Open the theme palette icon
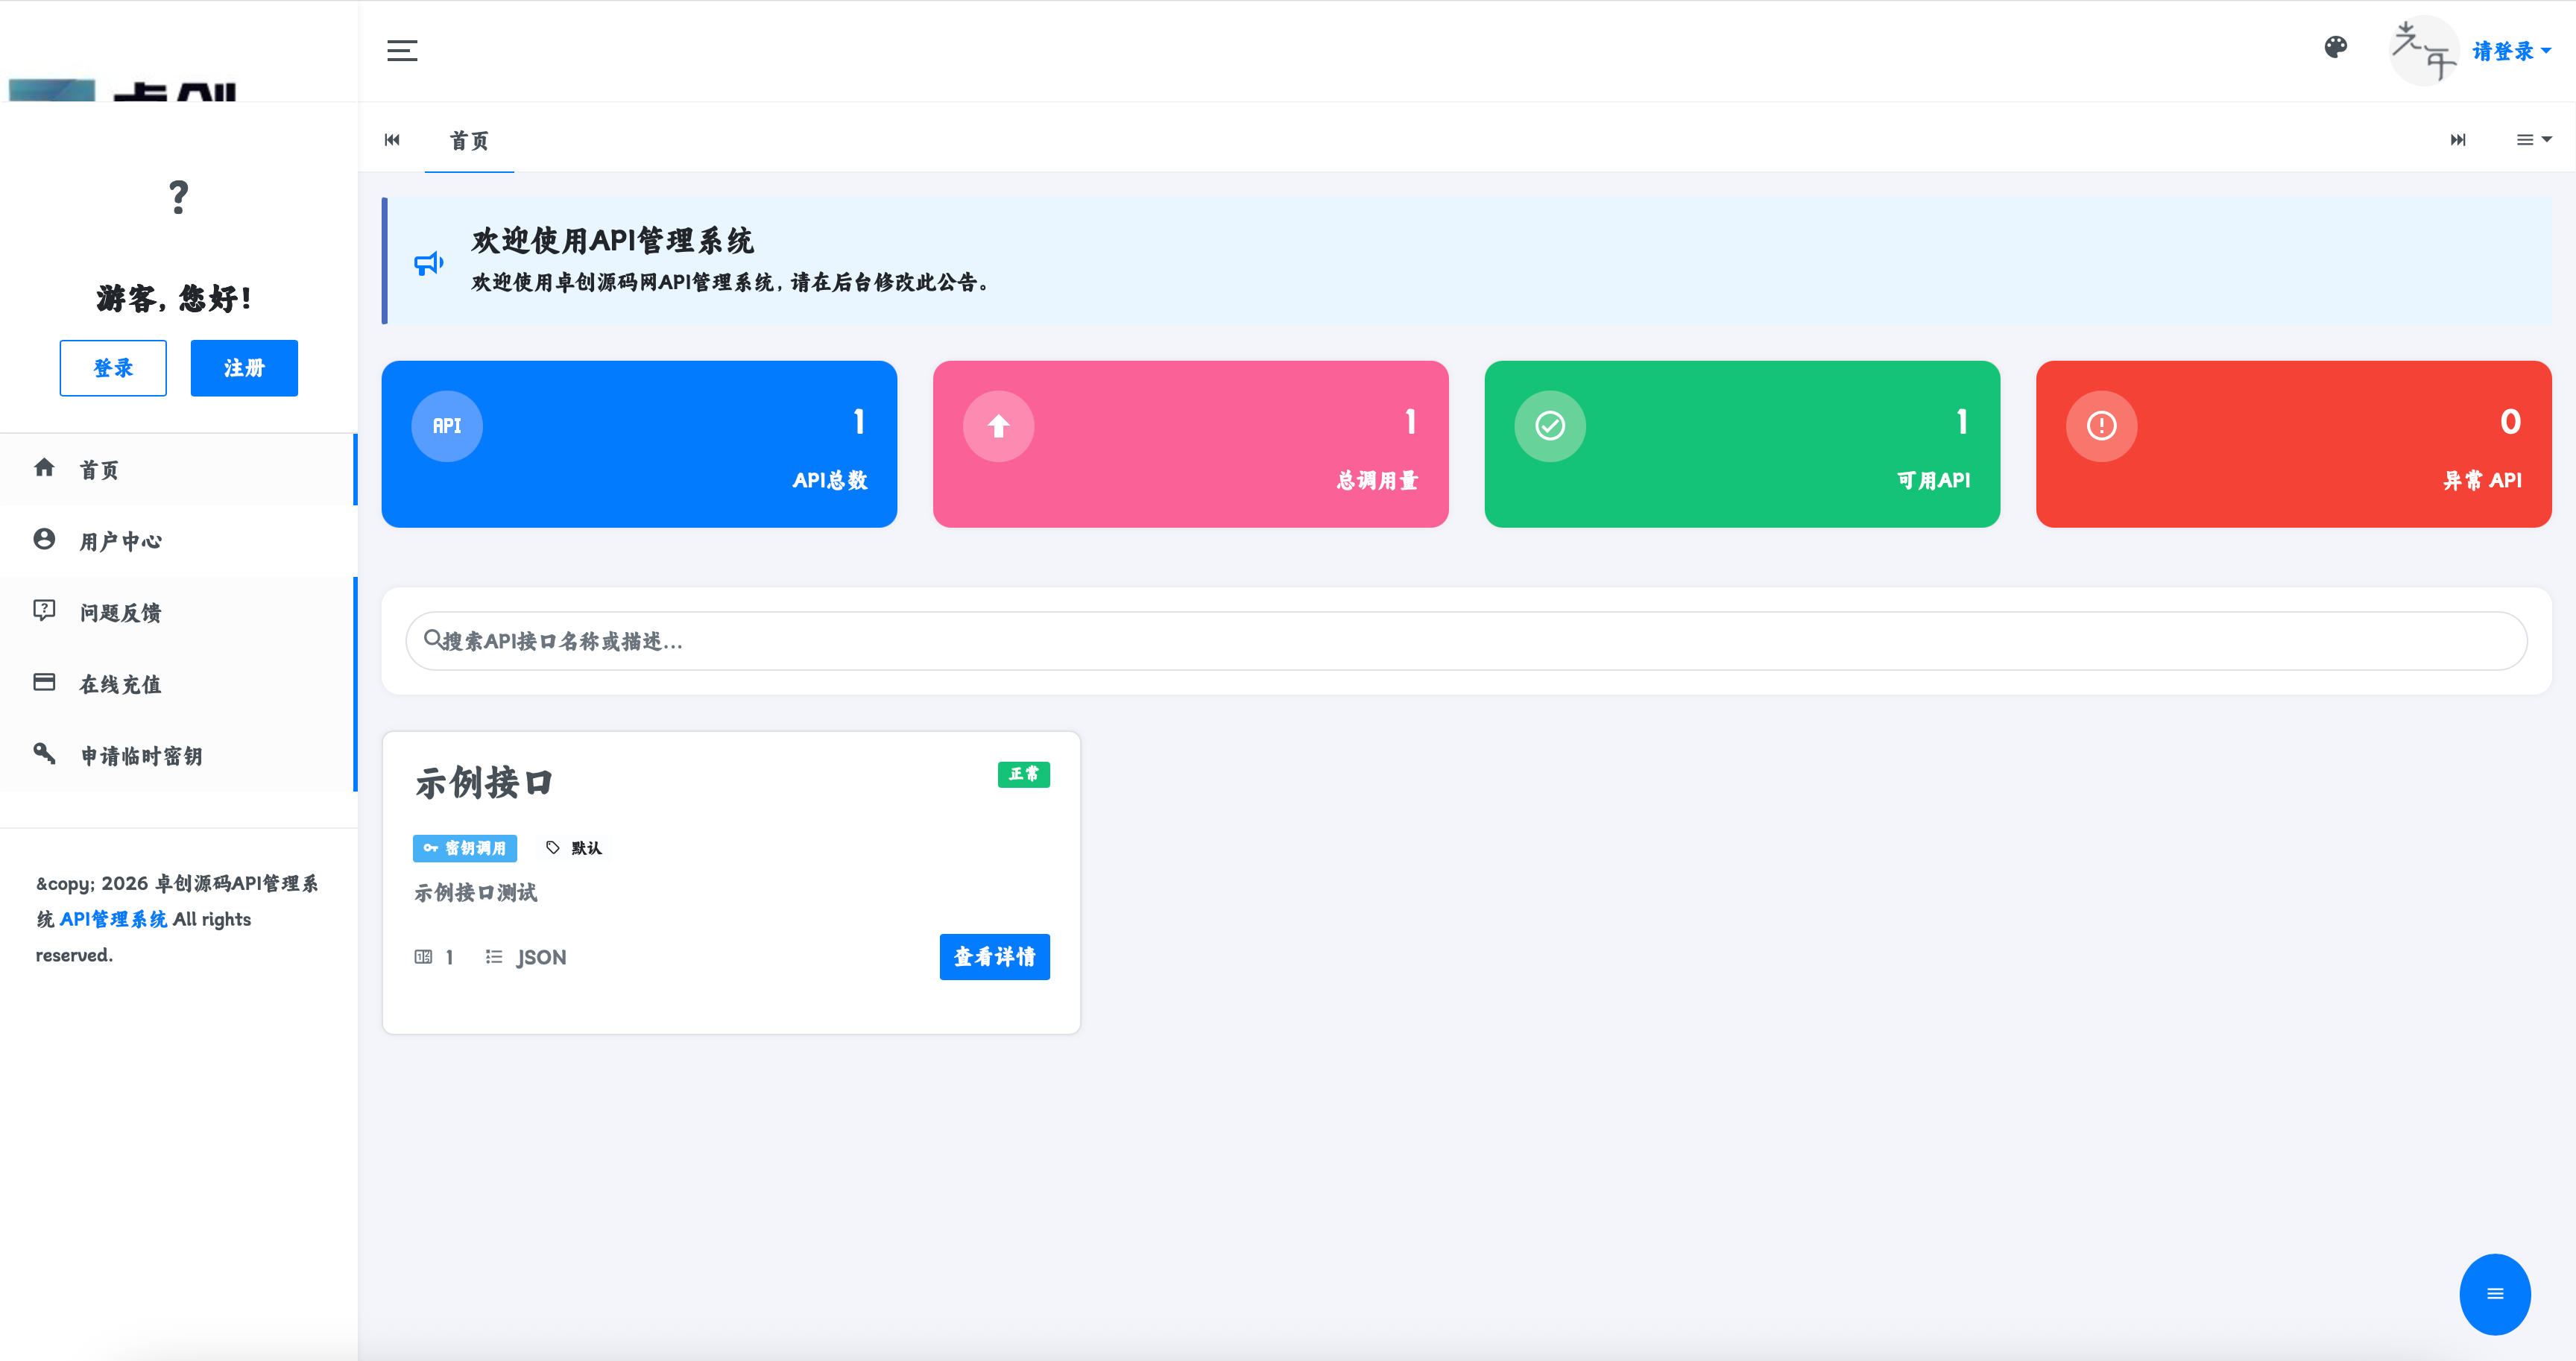The width and height of the screenshot is (2576, 1361). 2335,47
